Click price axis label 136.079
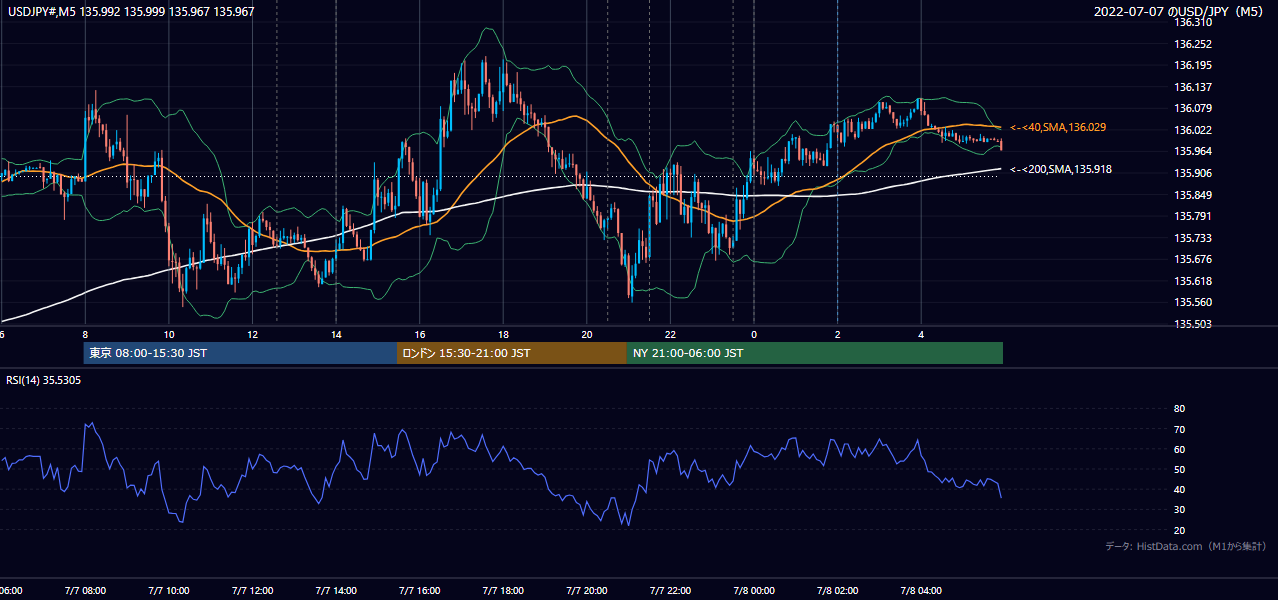The height and width of the screenshot is (600, 1278). pos(1194,108)
